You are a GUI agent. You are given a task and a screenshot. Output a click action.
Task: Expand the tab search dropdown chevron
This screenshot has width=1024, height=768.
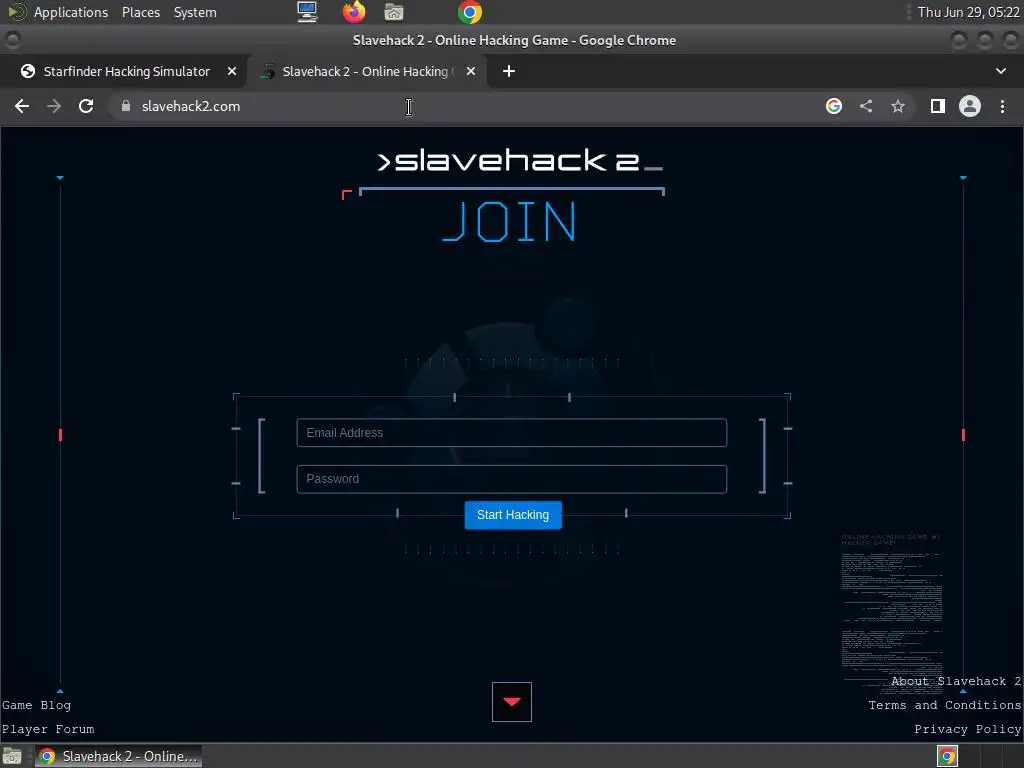point(1000,71)
